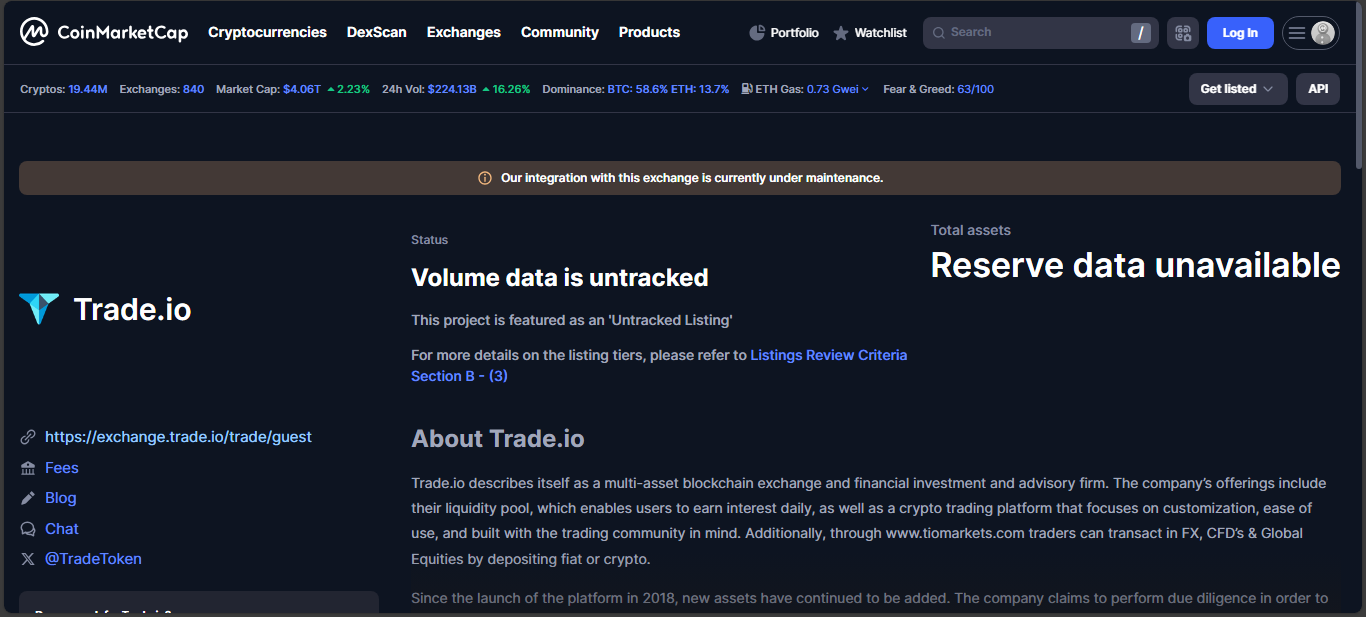Click the slash shortcut key in search

click(1141, 33)
